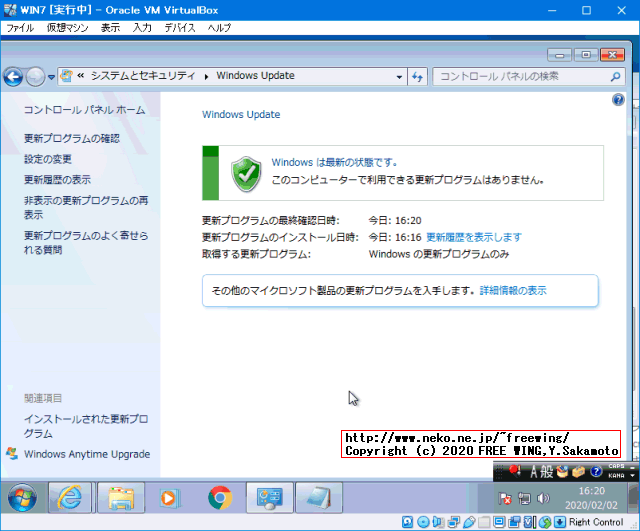Click 詳細情報の表示 link
Image resolution: width=640 pixels, height=531 pixels.
click(513, 291)
